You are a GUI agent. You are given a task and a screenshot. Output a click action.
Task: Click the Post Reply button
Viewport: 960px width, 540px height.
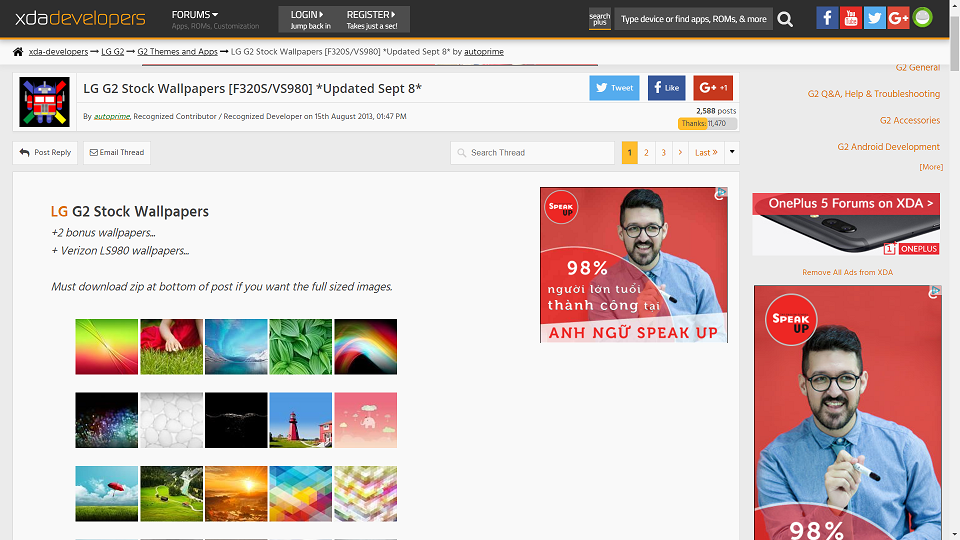pyautogui.click(x=45, y=152)
